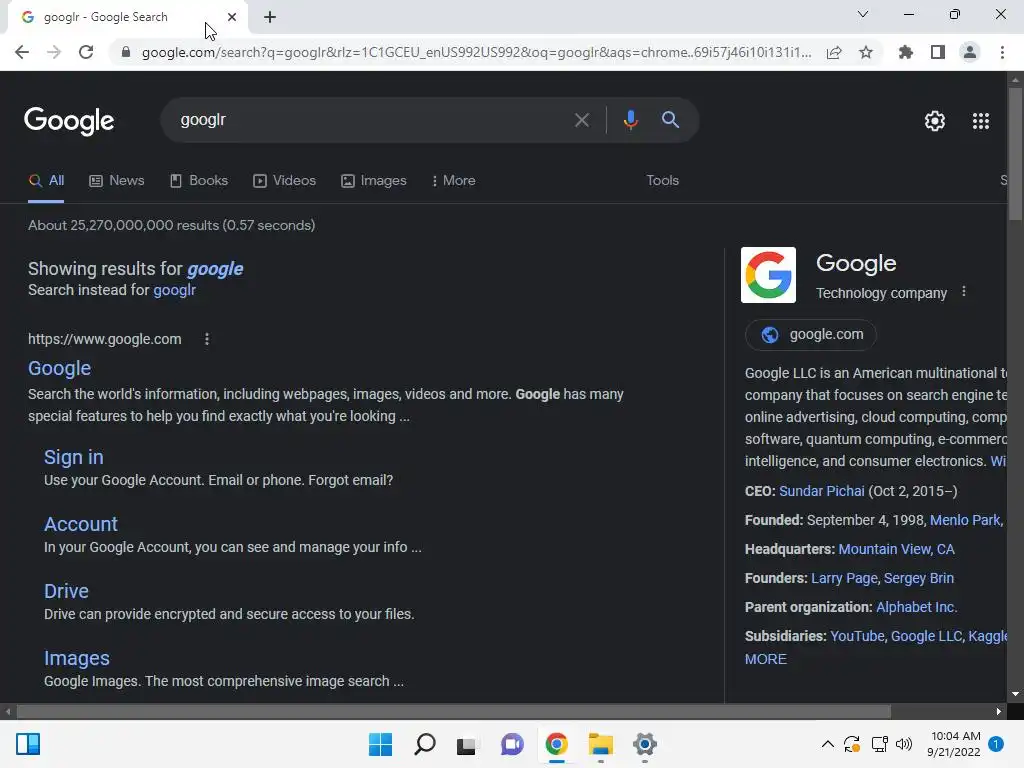Viewport: 1024px width, 768px height.
Task: Click the googlr search input field
Action: [x=372, y=120]
